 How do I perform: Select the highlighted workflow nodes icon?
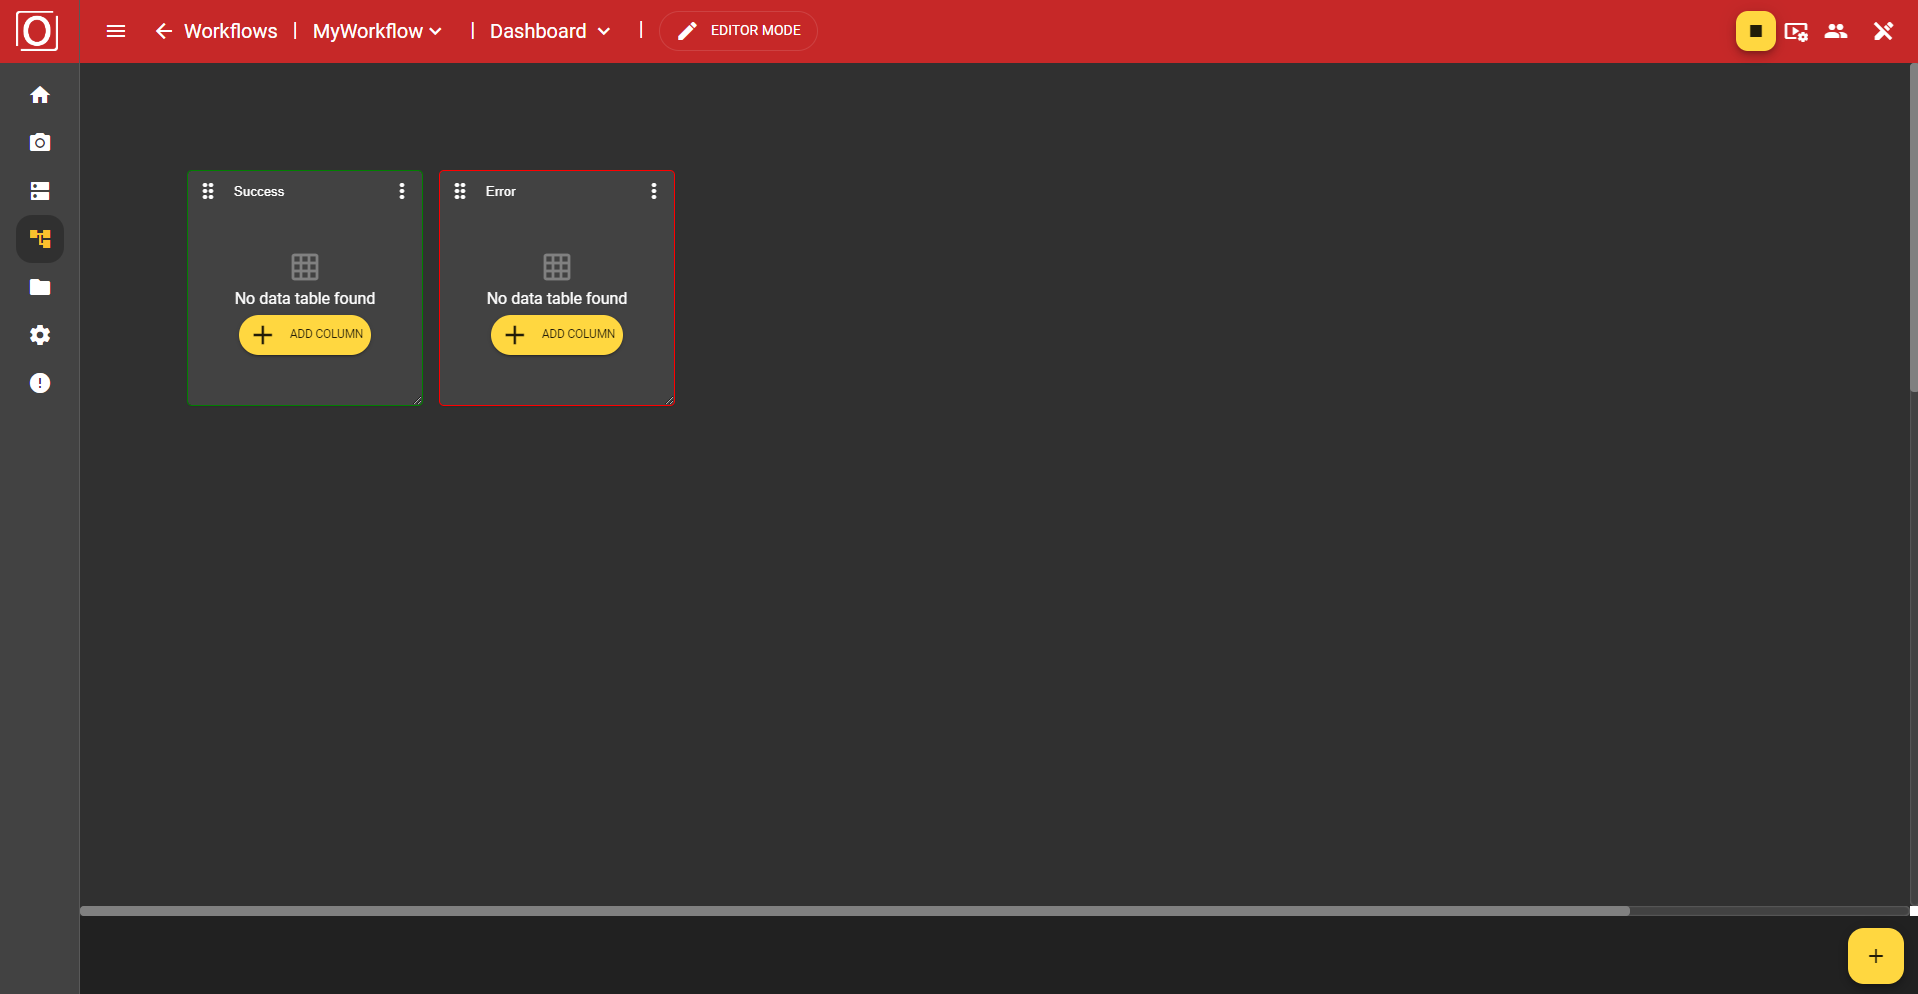click(40, 238)
